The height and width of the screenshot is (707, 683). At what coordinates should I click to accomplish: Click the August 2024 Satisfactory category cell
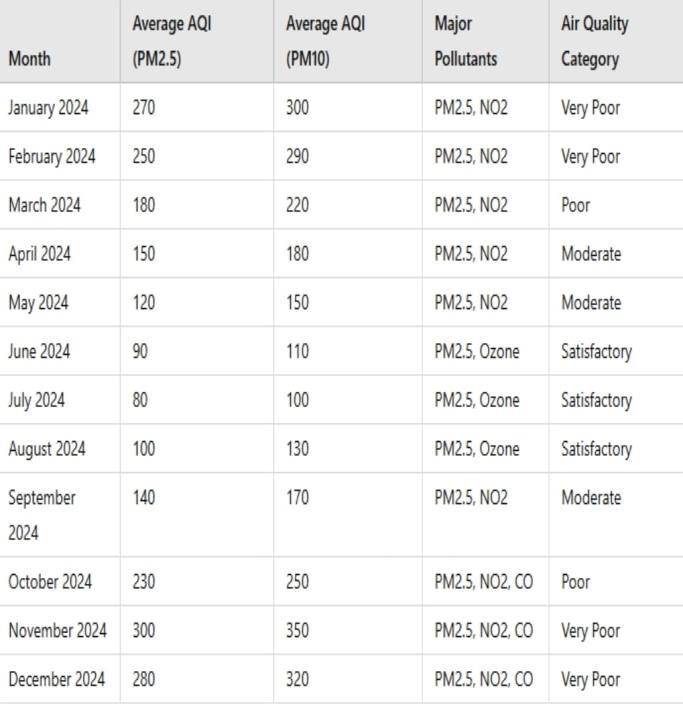tap(596, 449)
